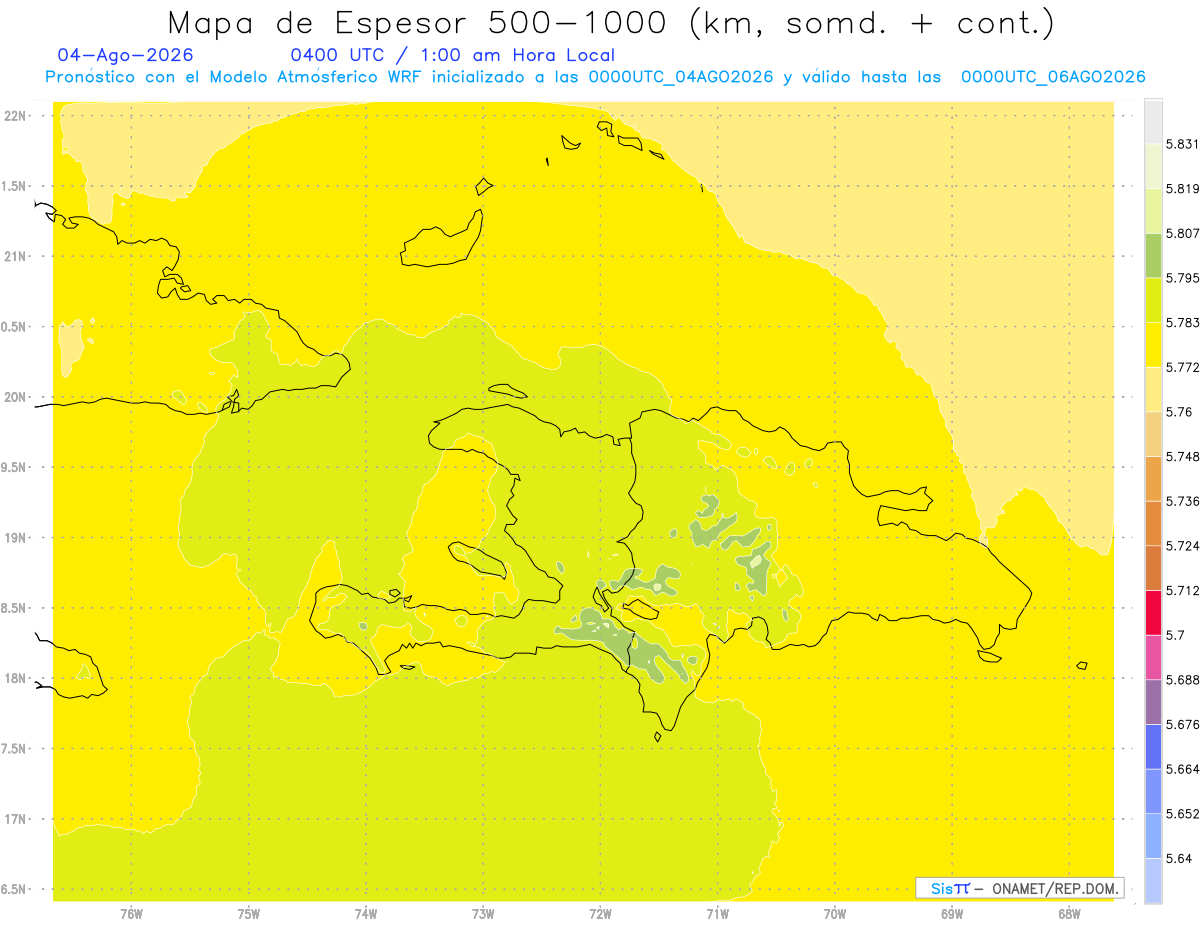Click the pale yellow legend swatch between 5.76 and 5.772

coord(1153,389)
